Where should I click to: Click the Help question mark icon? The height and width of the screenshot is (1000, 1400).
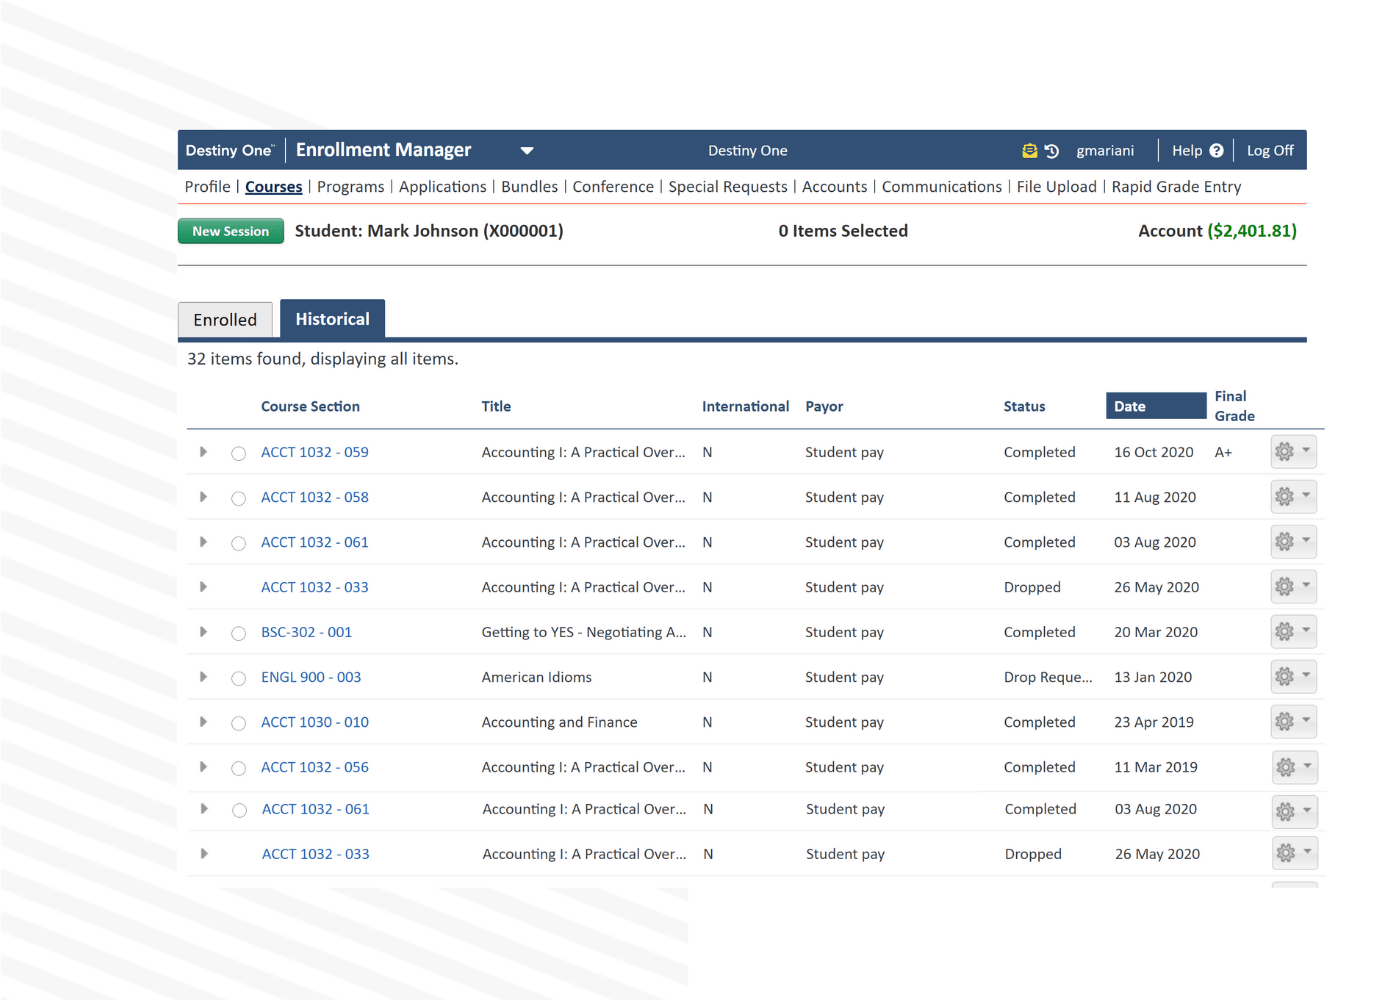(1216, 150)
